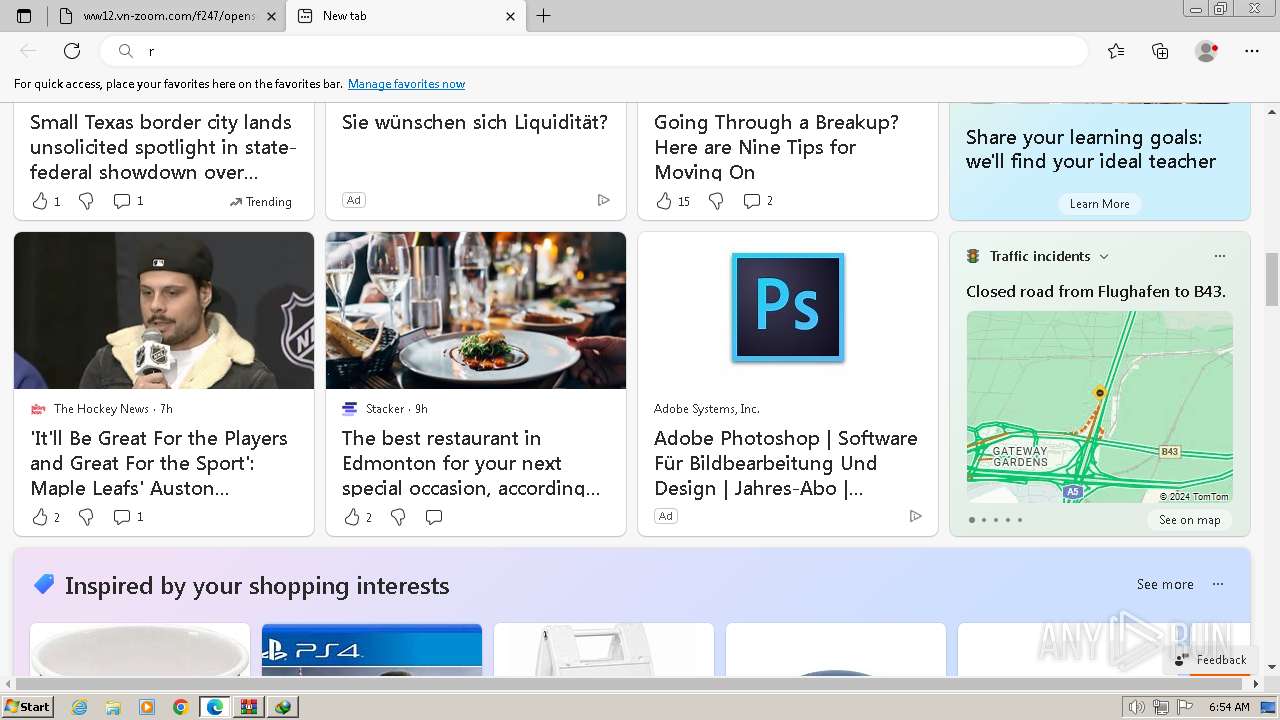Click Learn More on the learning goals ad
This screenshot has height=720, width=1280.
coord(1099,204)
